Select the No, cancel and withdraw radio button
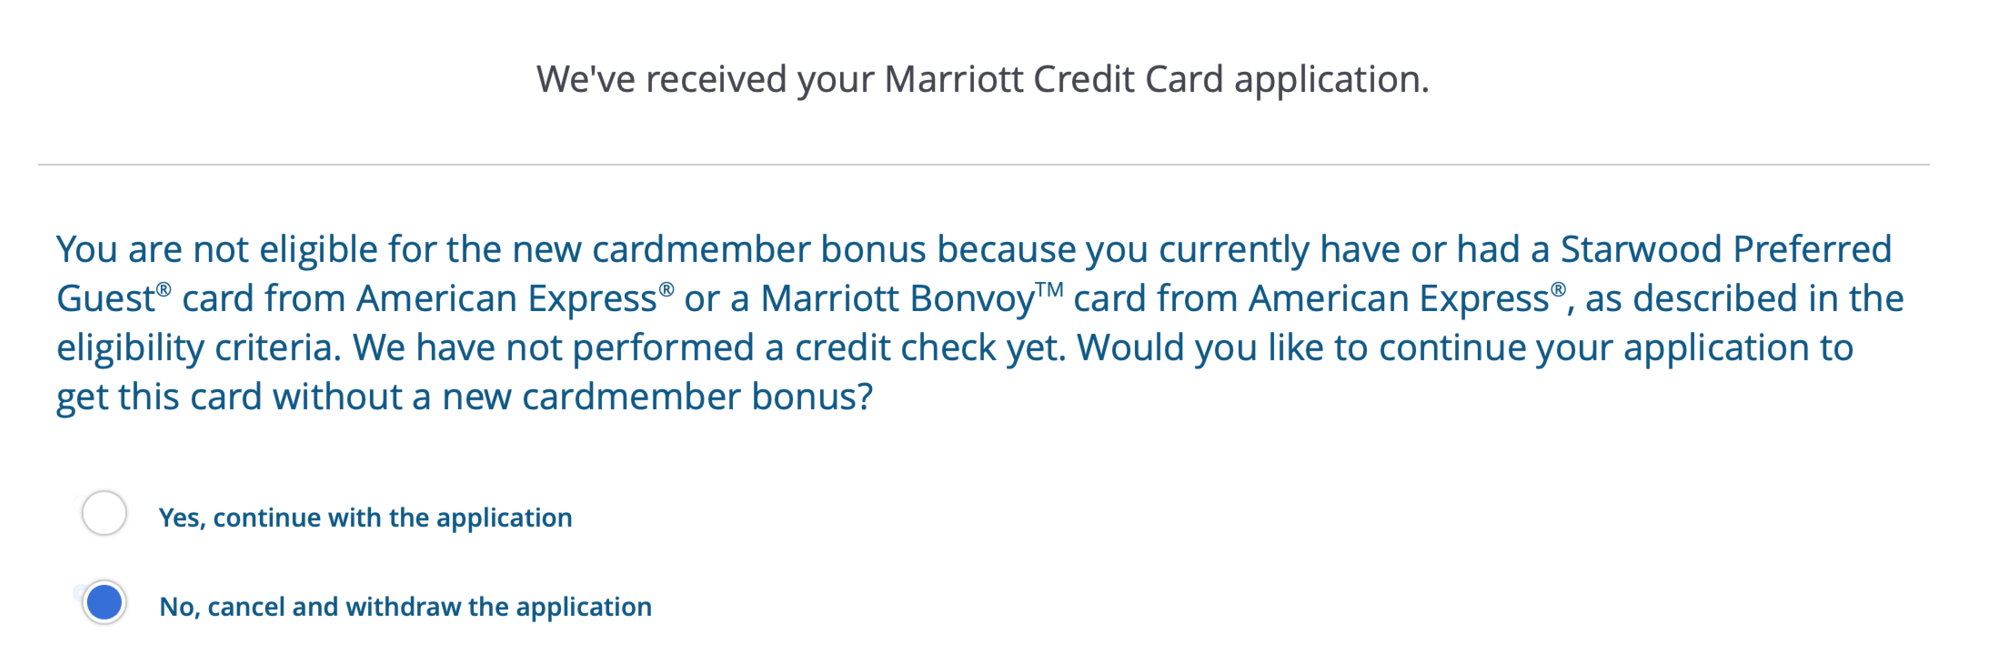 [104, 602]
